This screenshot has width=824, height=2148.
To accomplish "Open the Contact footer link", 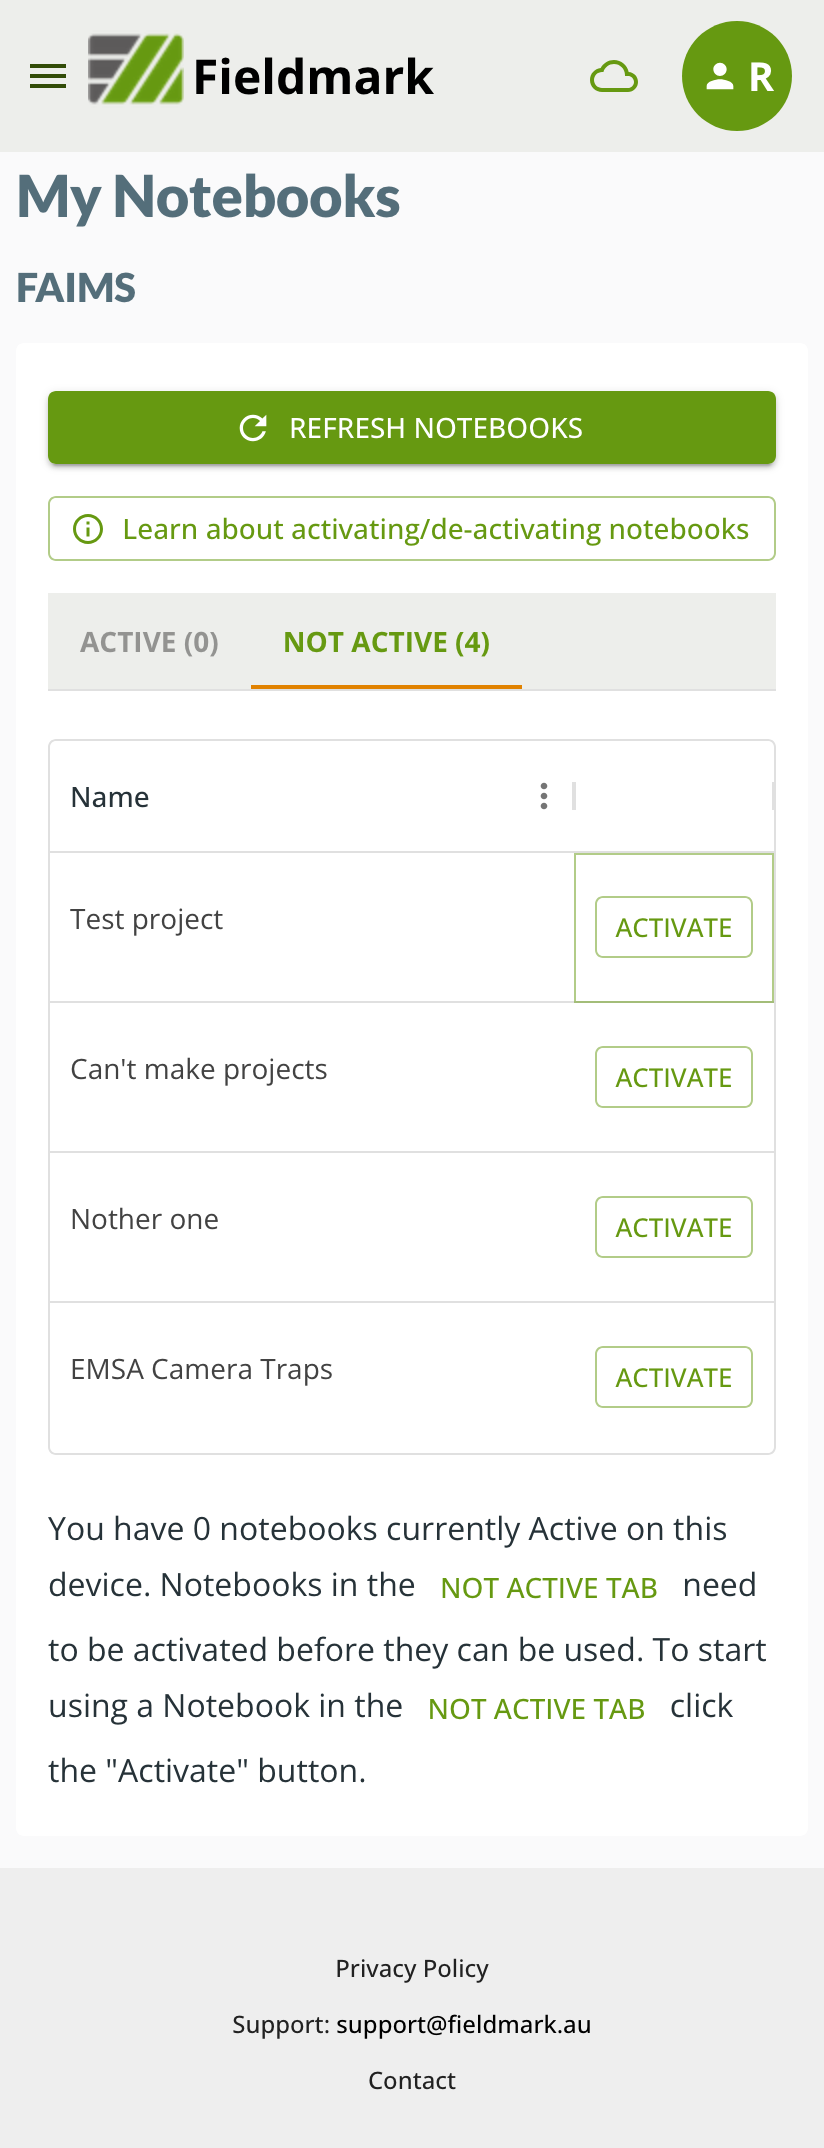I will [x=412, y=2080].
